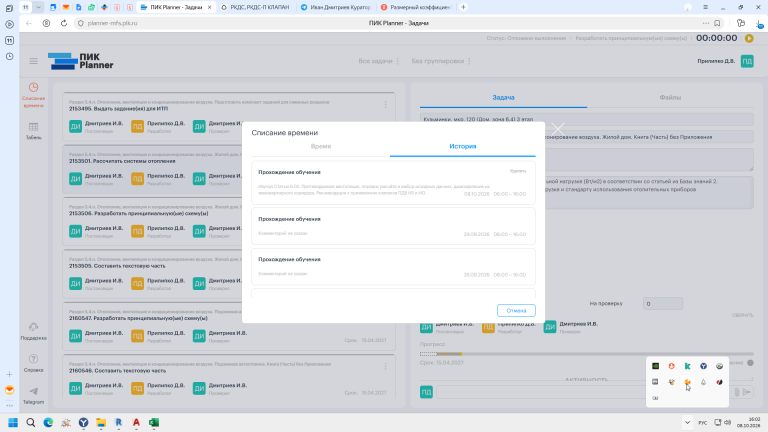Viewport: 768px width, 432px height.
Task: Open Табель in the sidebar
Action: click(33, 131)
